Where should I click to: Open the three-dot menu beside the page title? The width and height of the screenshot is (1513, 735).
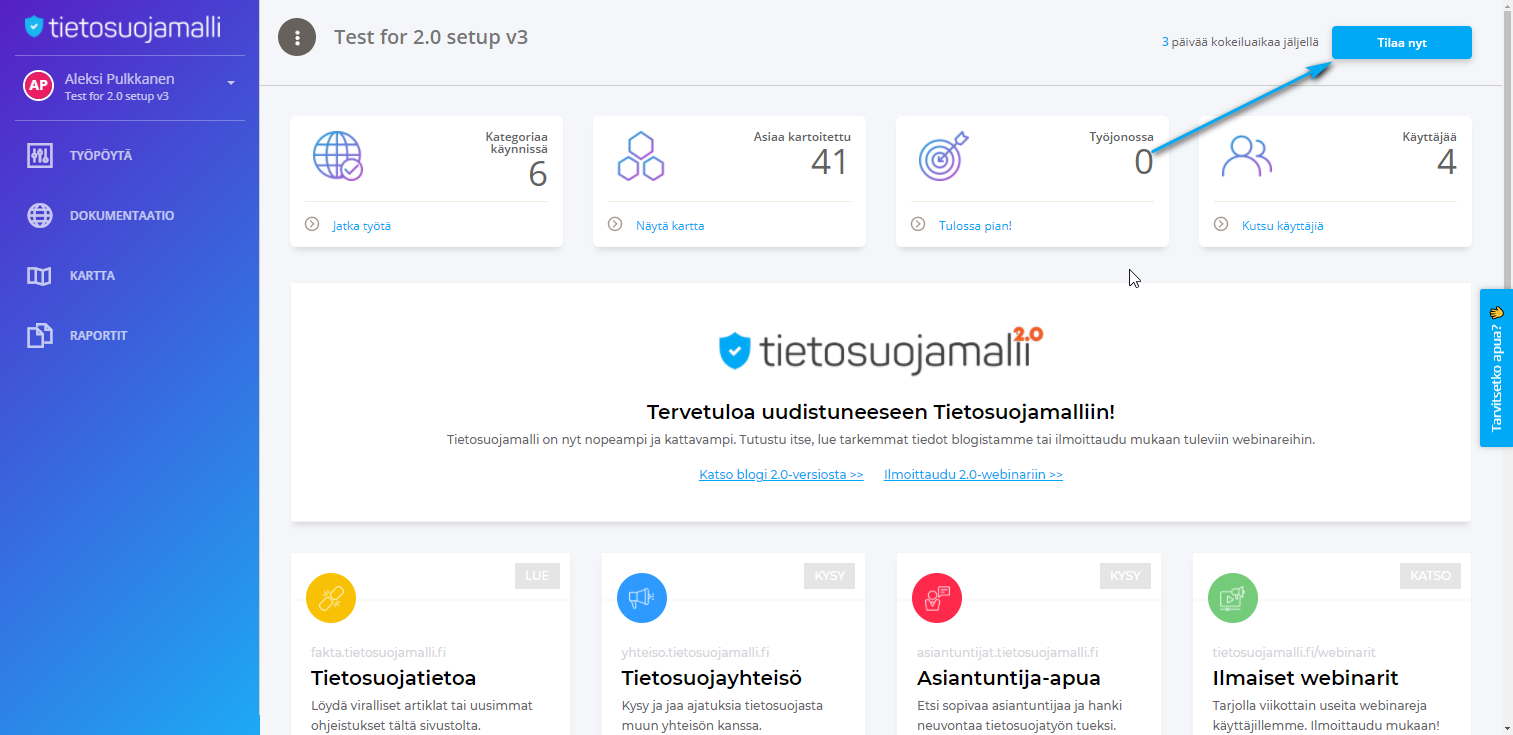297,38
